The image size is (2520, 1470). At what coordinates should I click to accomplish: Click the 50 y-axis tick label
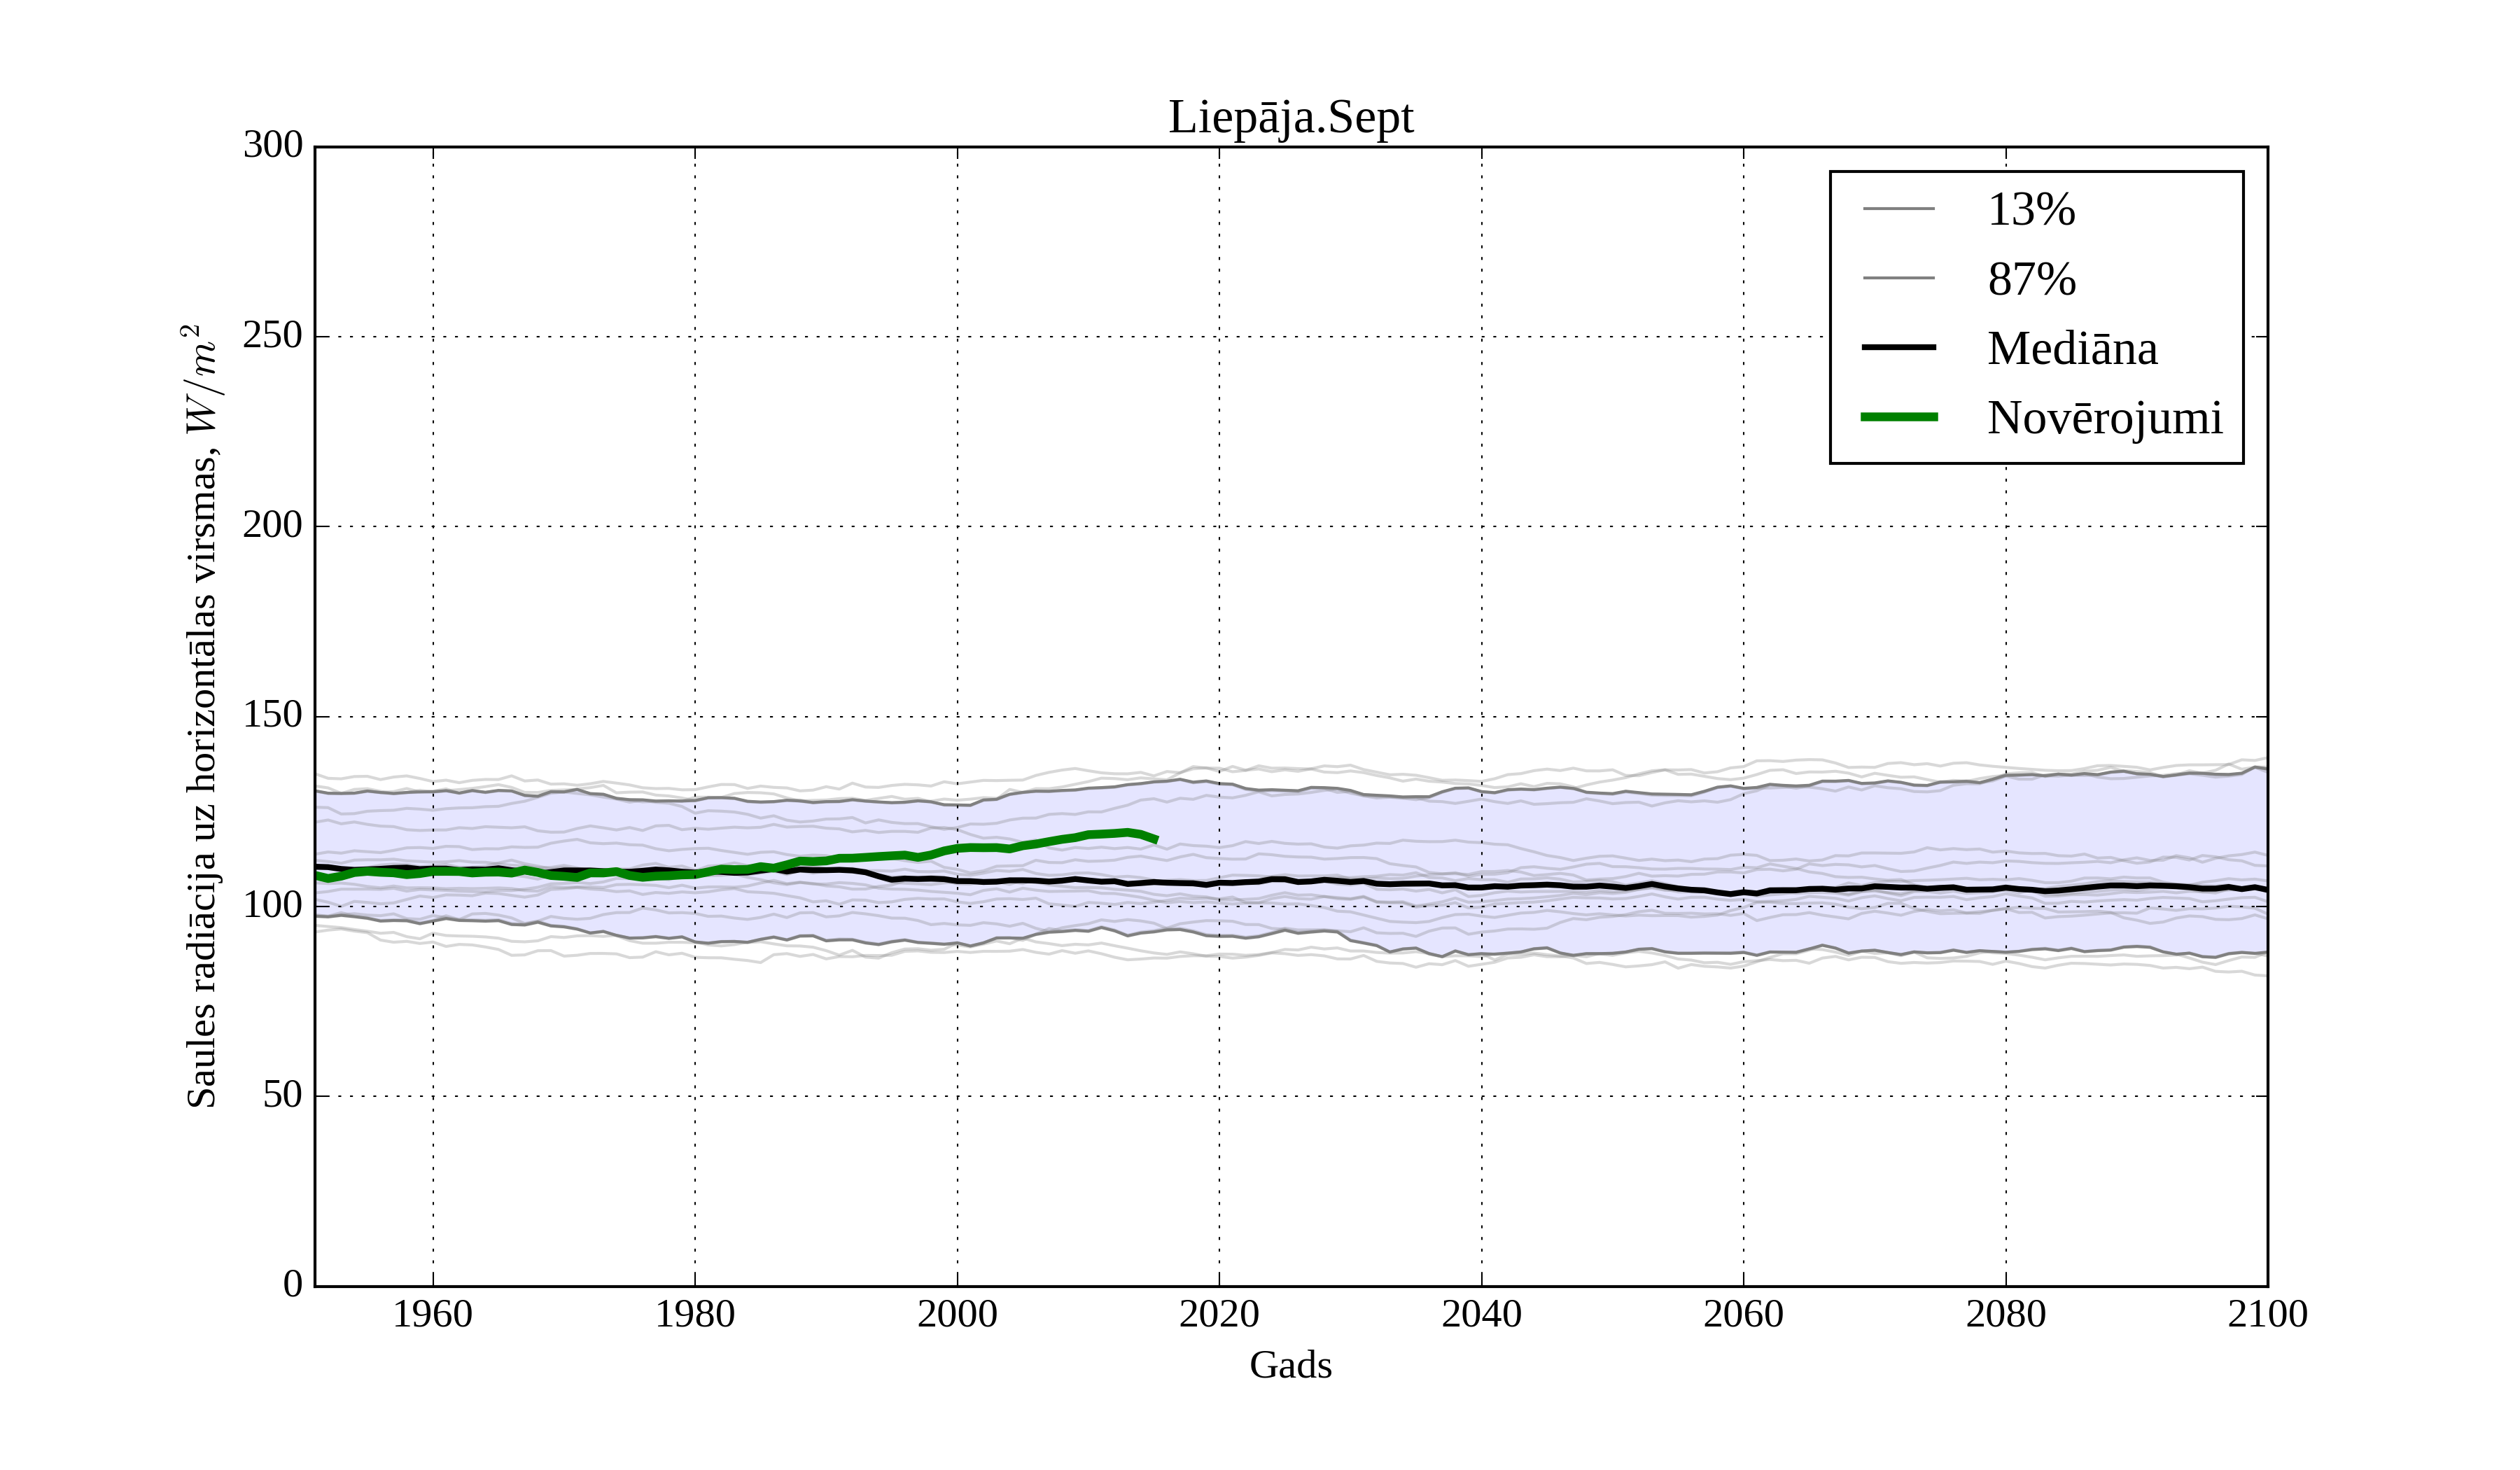coord(282,1095)
